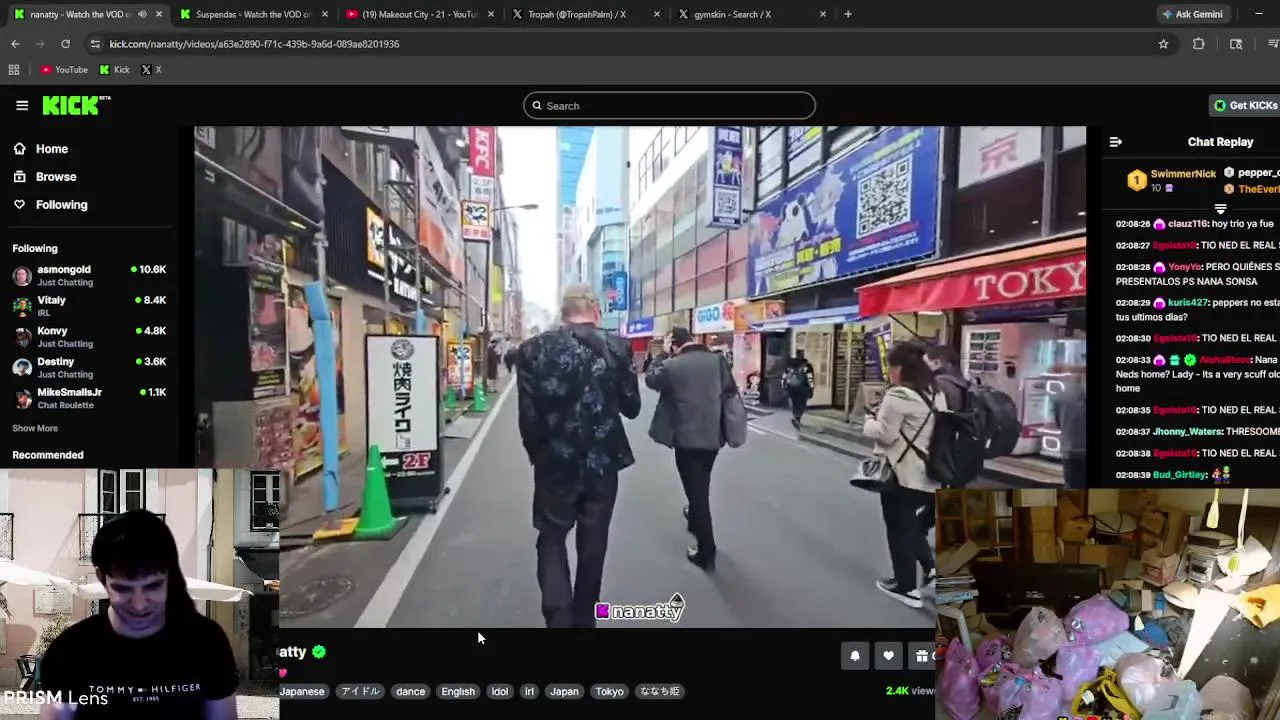Open the Kick hamburger menu

tap(22, 105)
